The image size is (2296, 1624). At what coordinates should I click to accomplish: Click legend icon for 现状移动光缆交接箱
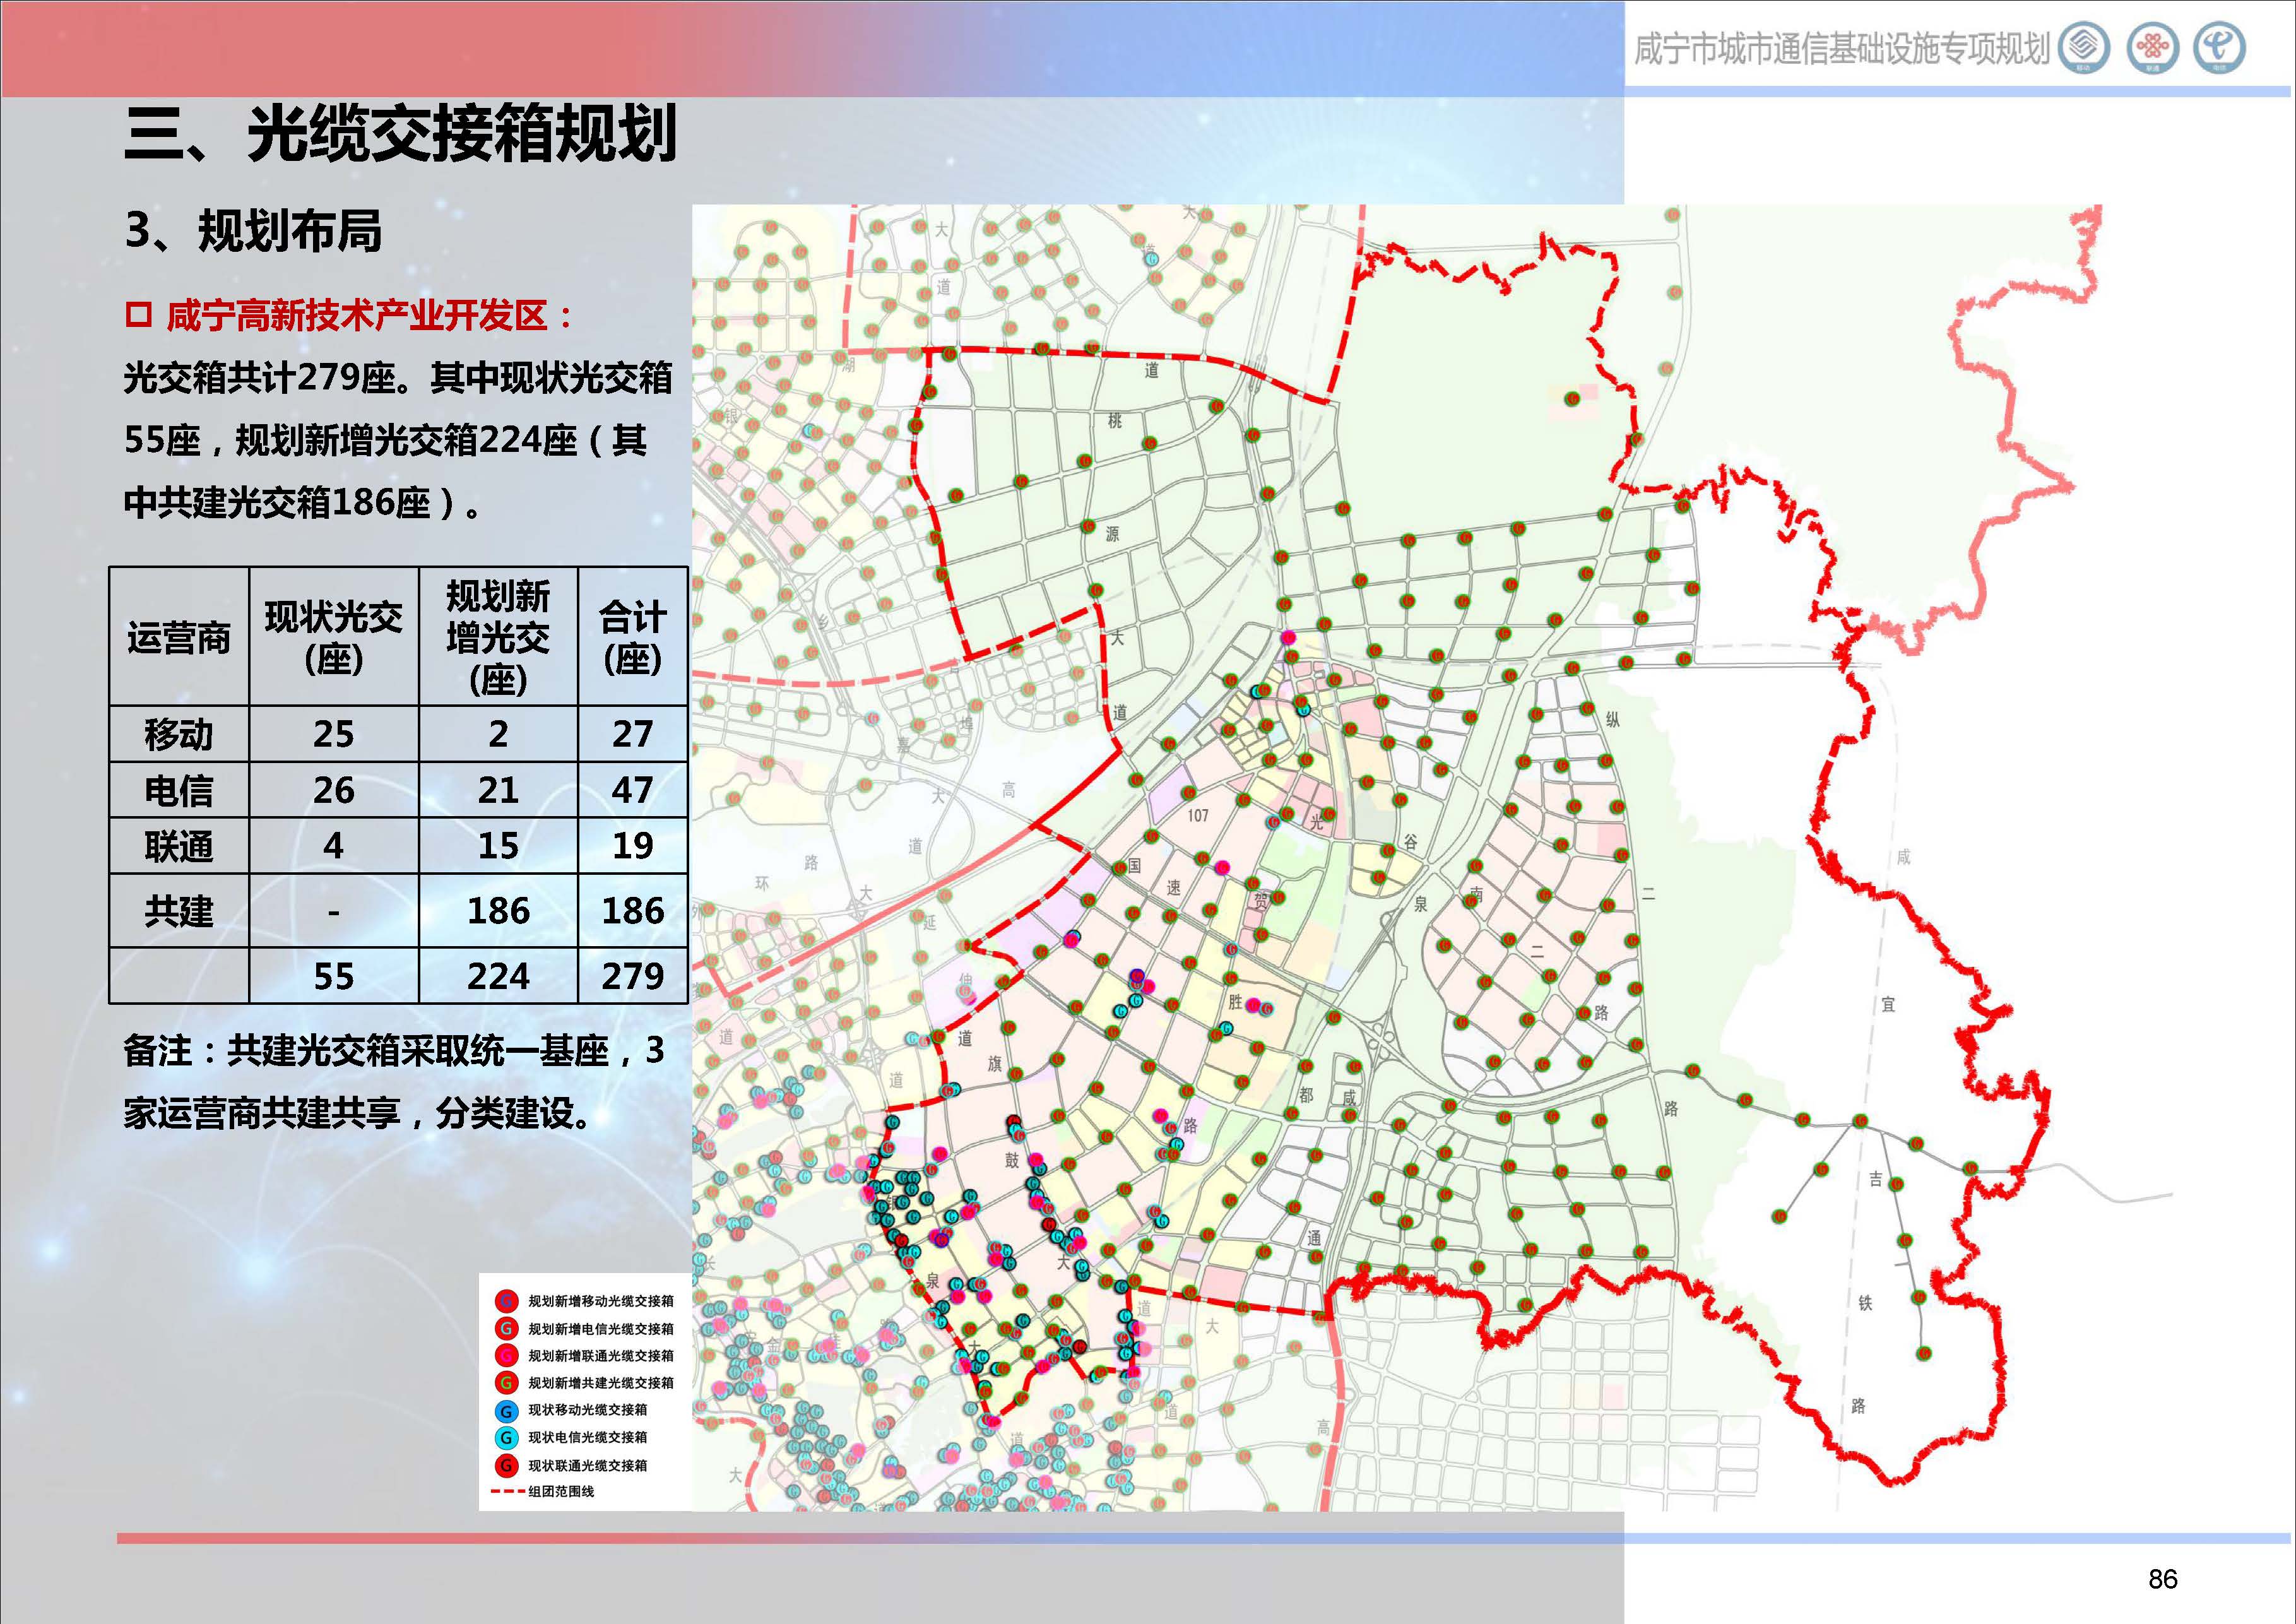(506, 1411)
